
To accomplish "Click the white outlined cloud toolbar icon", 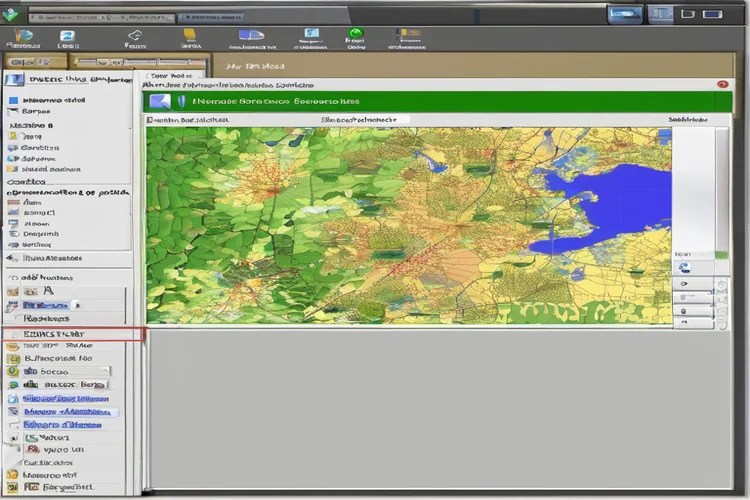I will [135, 35].
